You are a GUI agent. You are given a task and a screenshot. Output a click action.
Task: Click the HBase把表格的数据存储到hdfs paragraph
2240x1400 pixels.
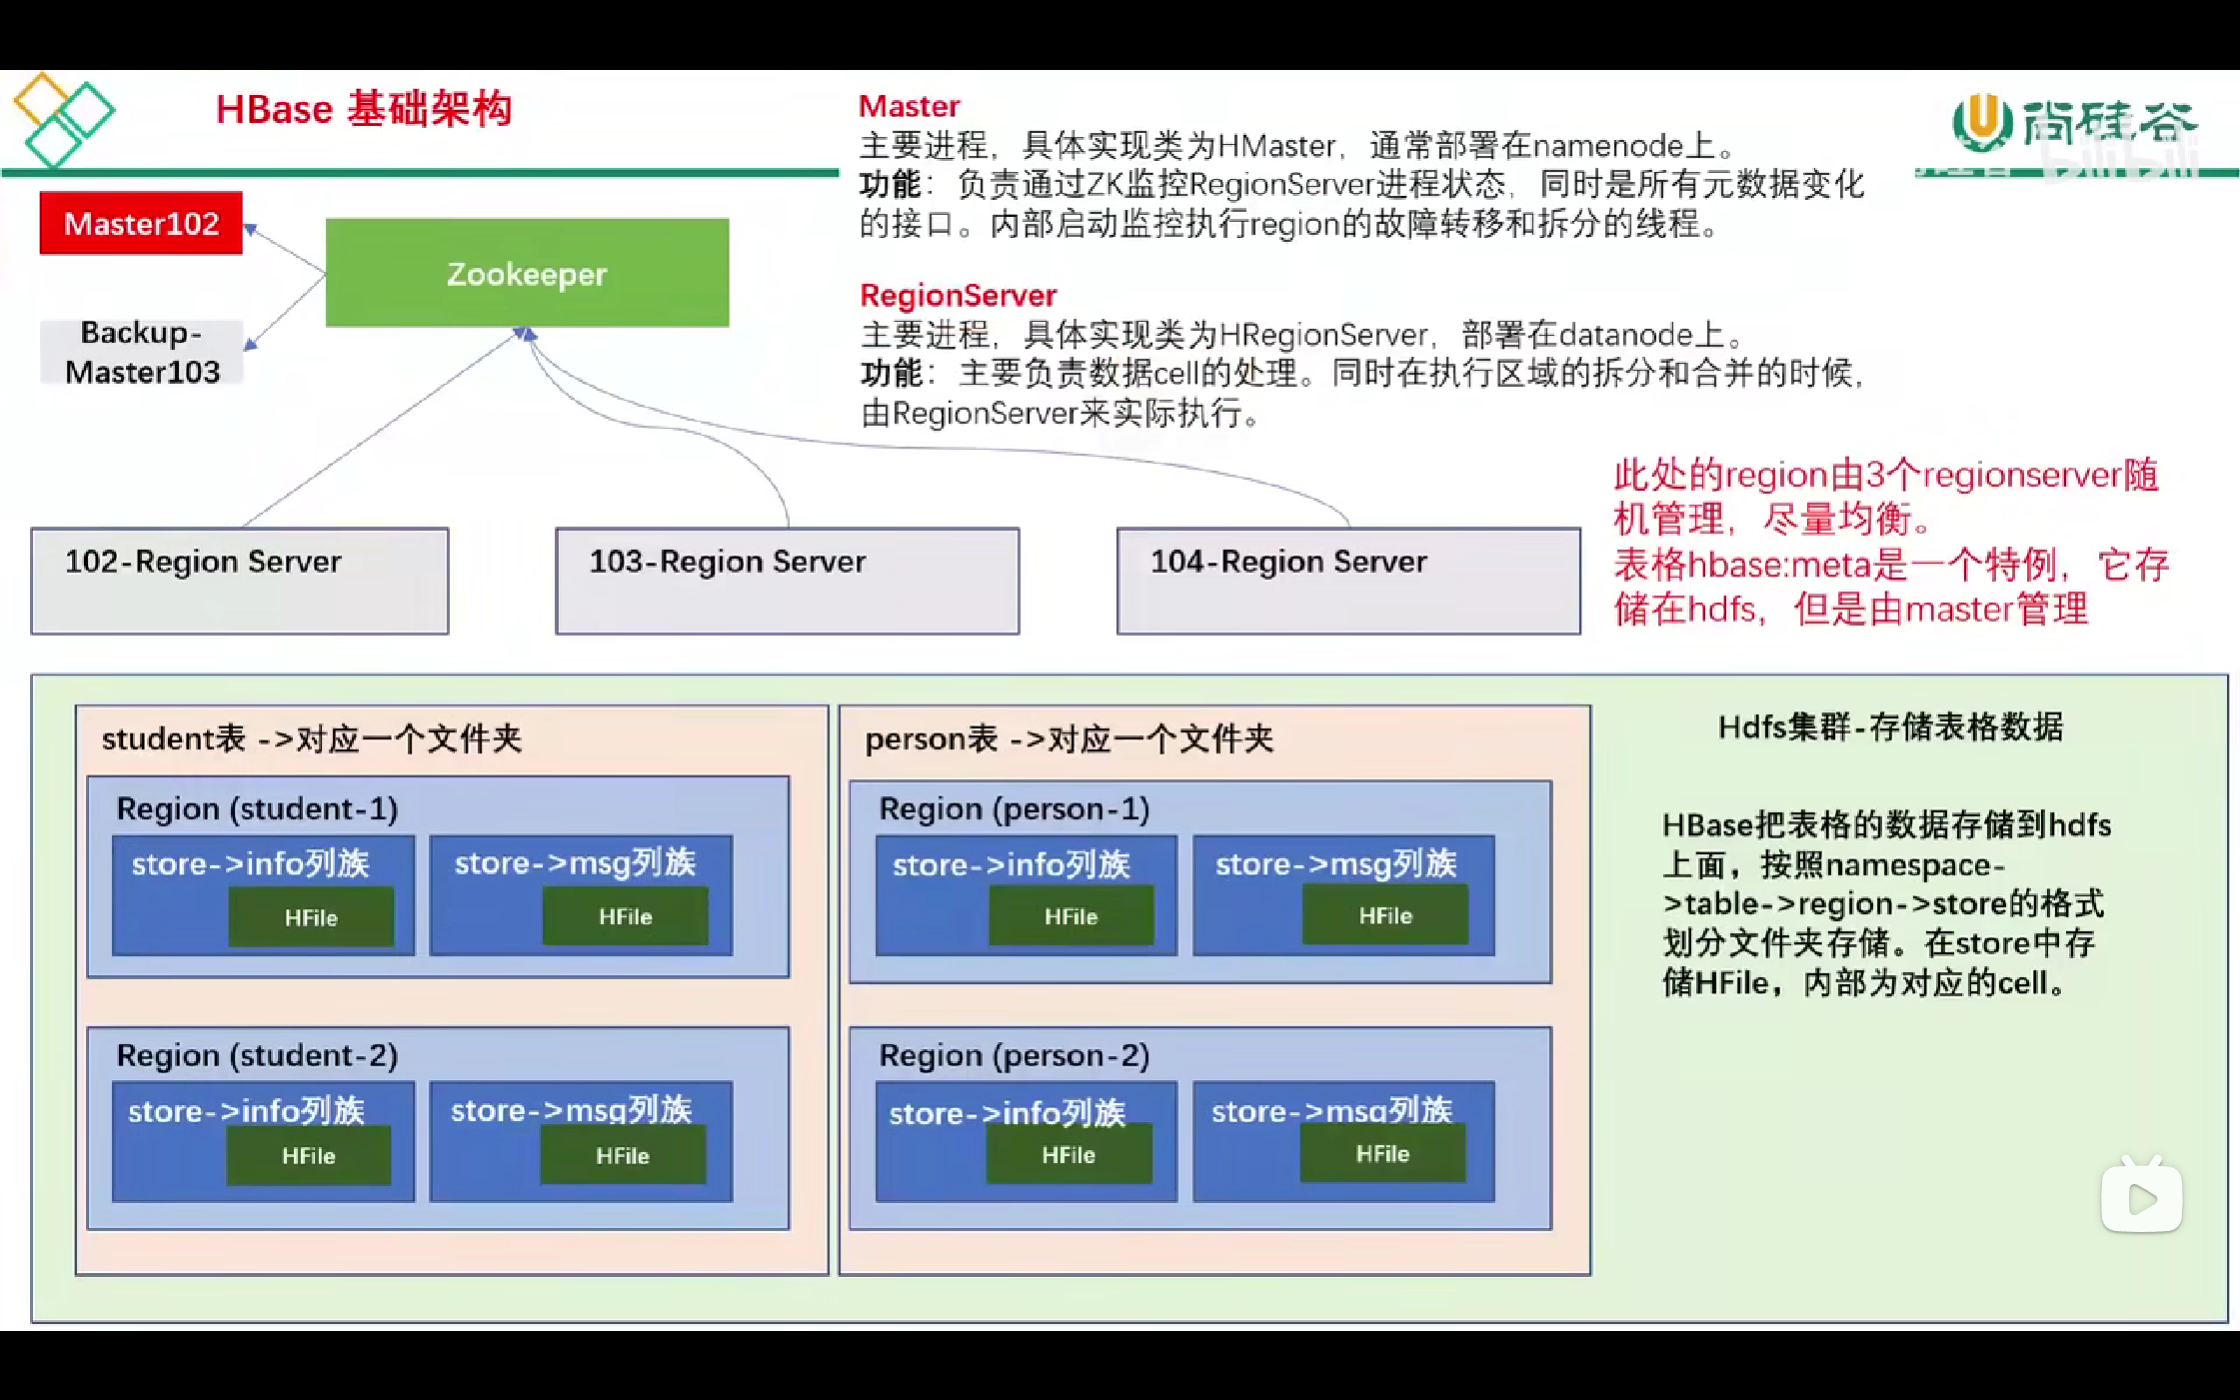pyautogui.click(x=1886, y=903)
